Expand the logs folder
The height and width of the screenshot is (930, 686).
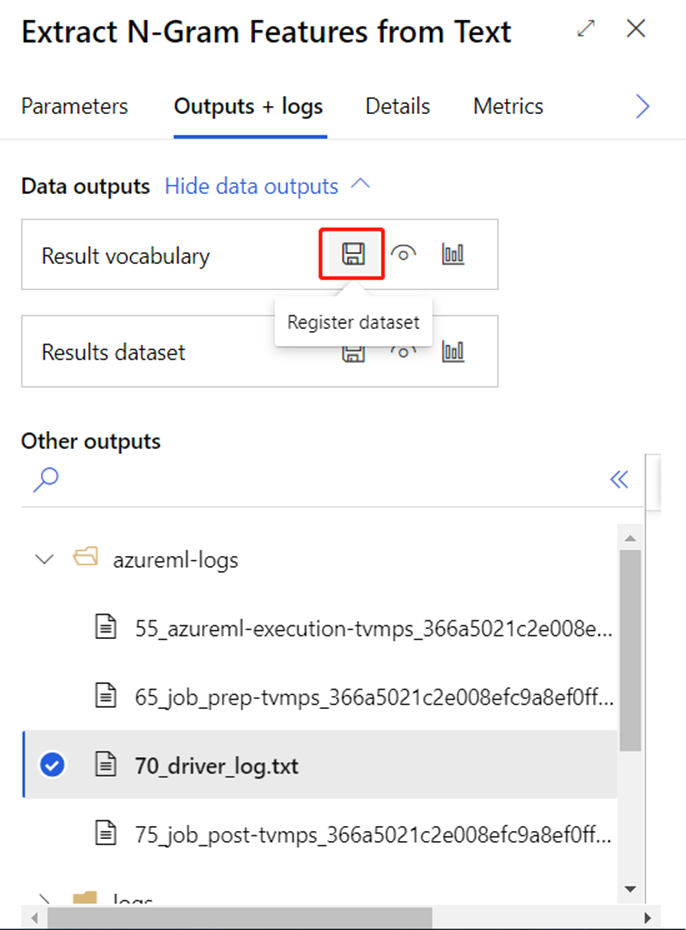[44, 899]
